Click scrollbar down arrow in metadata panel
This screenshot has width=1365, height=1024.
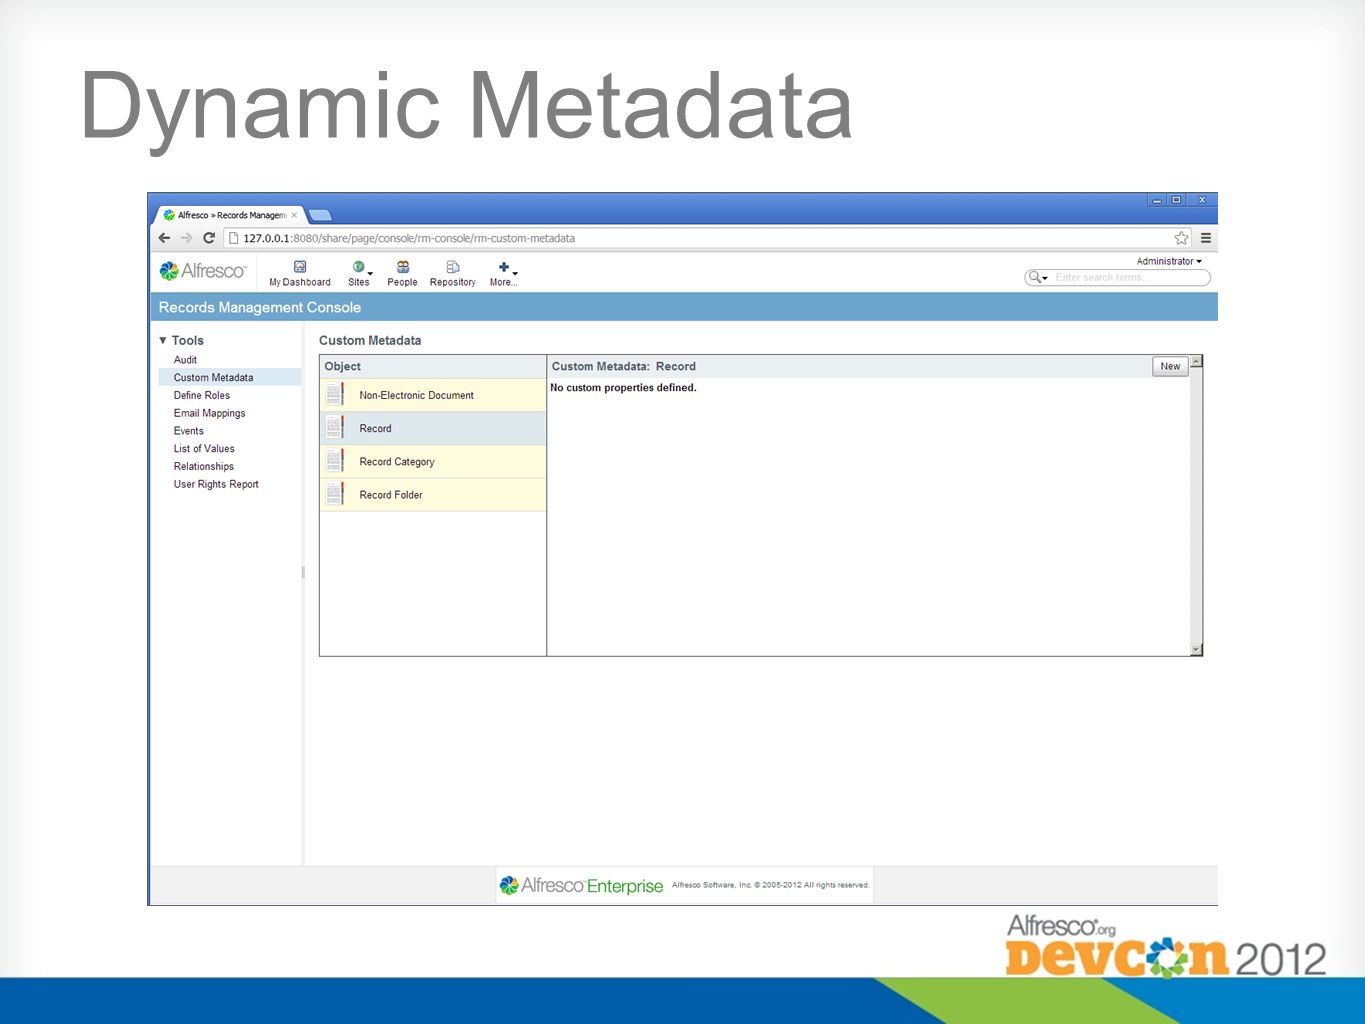point(1196,650)
